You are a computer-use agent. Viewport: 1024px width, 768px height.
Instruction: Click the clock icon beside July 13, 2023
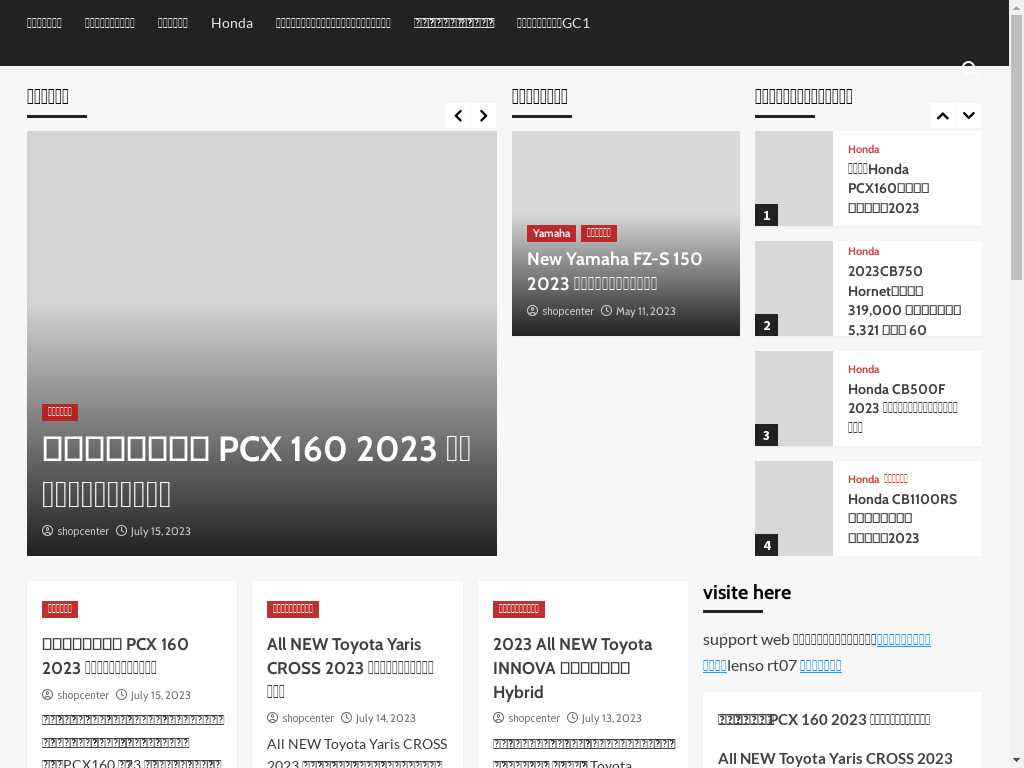(573, 718)
